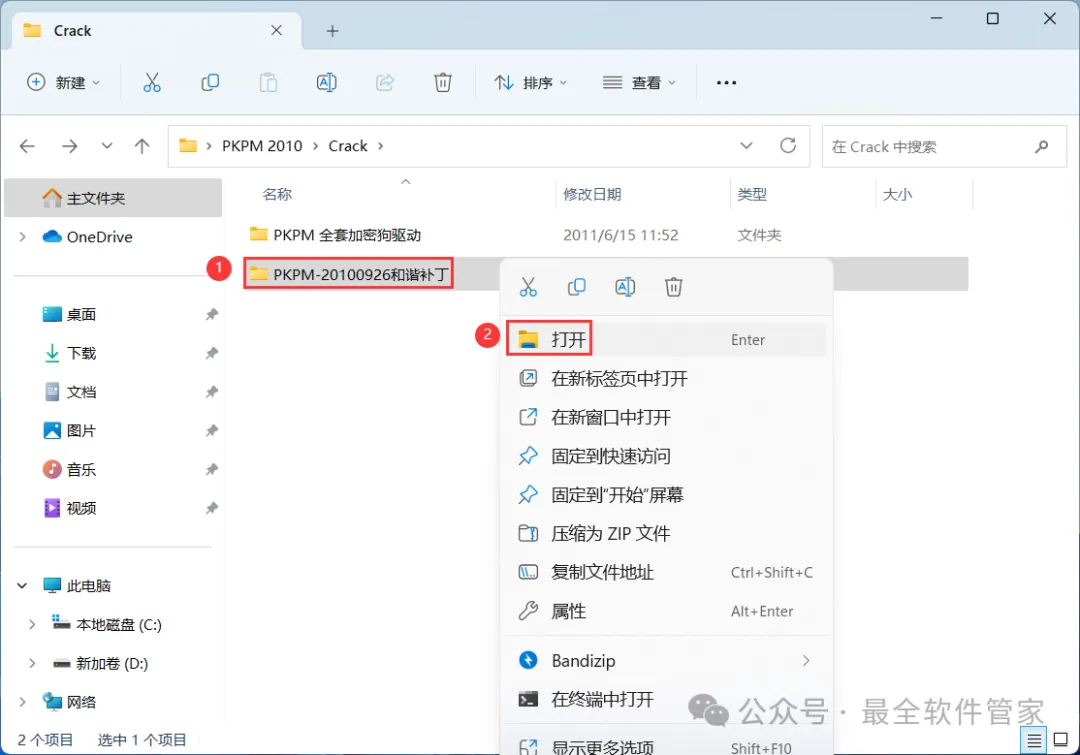
Task: Open the 排序 sort dropdown
Action: pos(530,83)
